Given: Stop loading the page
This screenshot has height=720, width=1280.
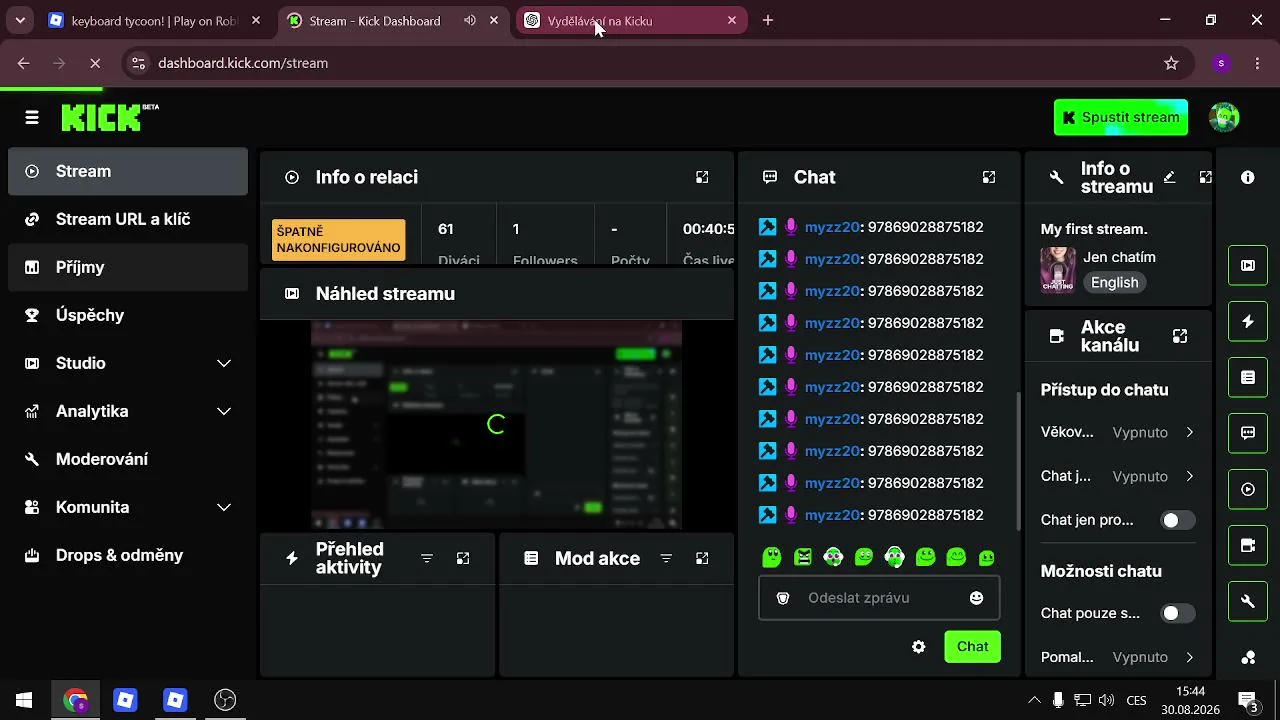Looking at the screenshot, I should pos(95,63).
